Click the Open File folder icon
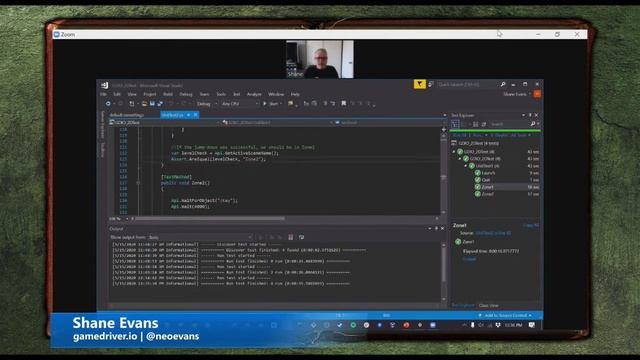The width and height of the screenshot is (640, 360). [144, 104]
